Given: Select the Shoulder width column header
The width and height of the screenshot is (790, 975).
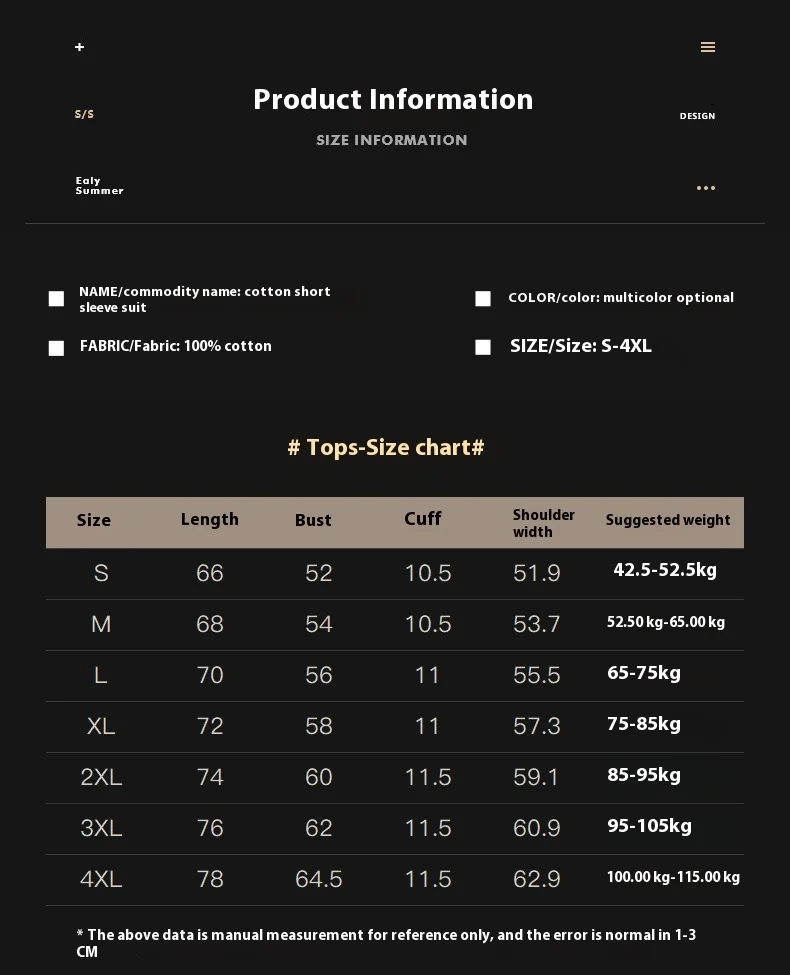Looking at the screenshot, I should tap(543, 523).
